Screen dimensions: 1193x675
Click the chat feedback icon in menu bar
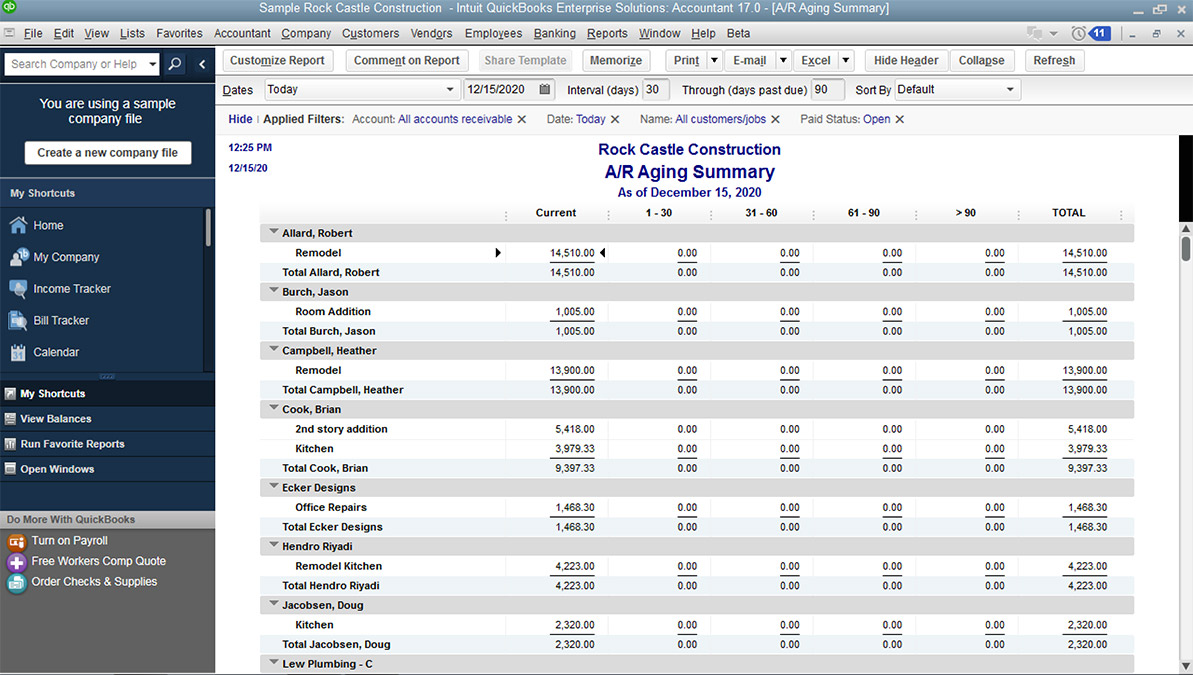click(x=1034, y=33)
